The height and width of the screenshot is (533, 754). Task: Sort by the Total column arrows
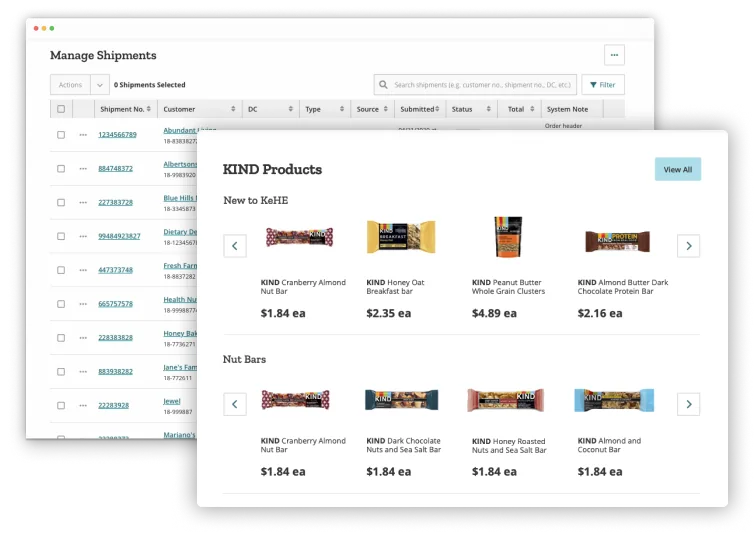(532, 109)
